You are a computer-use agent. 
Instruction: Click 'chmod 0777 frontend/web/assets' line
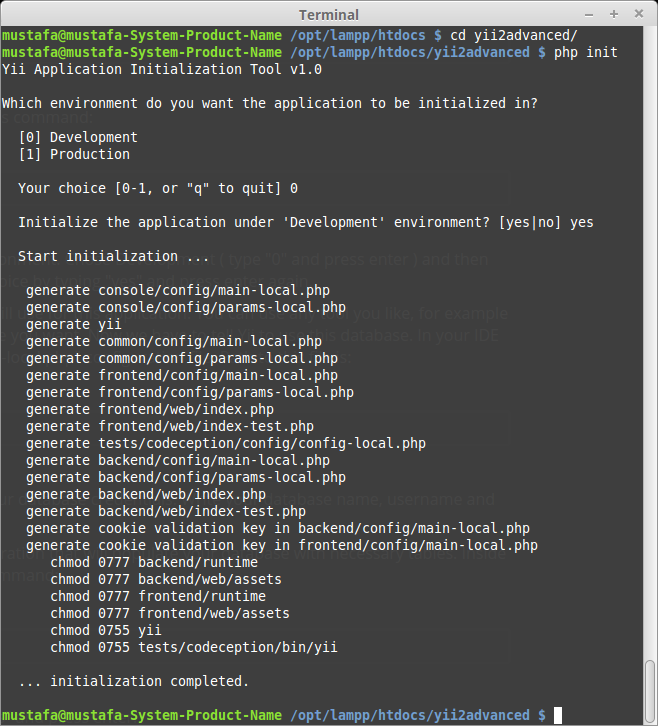tap(170, 613)
